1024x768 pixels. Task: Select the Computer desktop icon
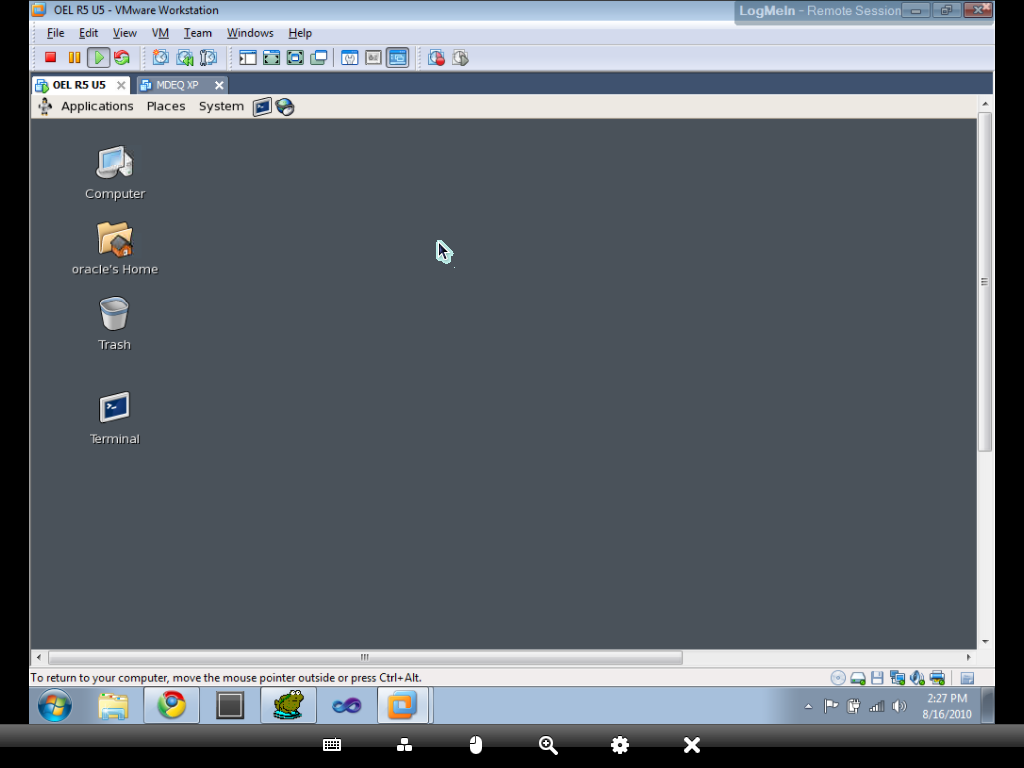pyautogui.click(x=115, y=172)
